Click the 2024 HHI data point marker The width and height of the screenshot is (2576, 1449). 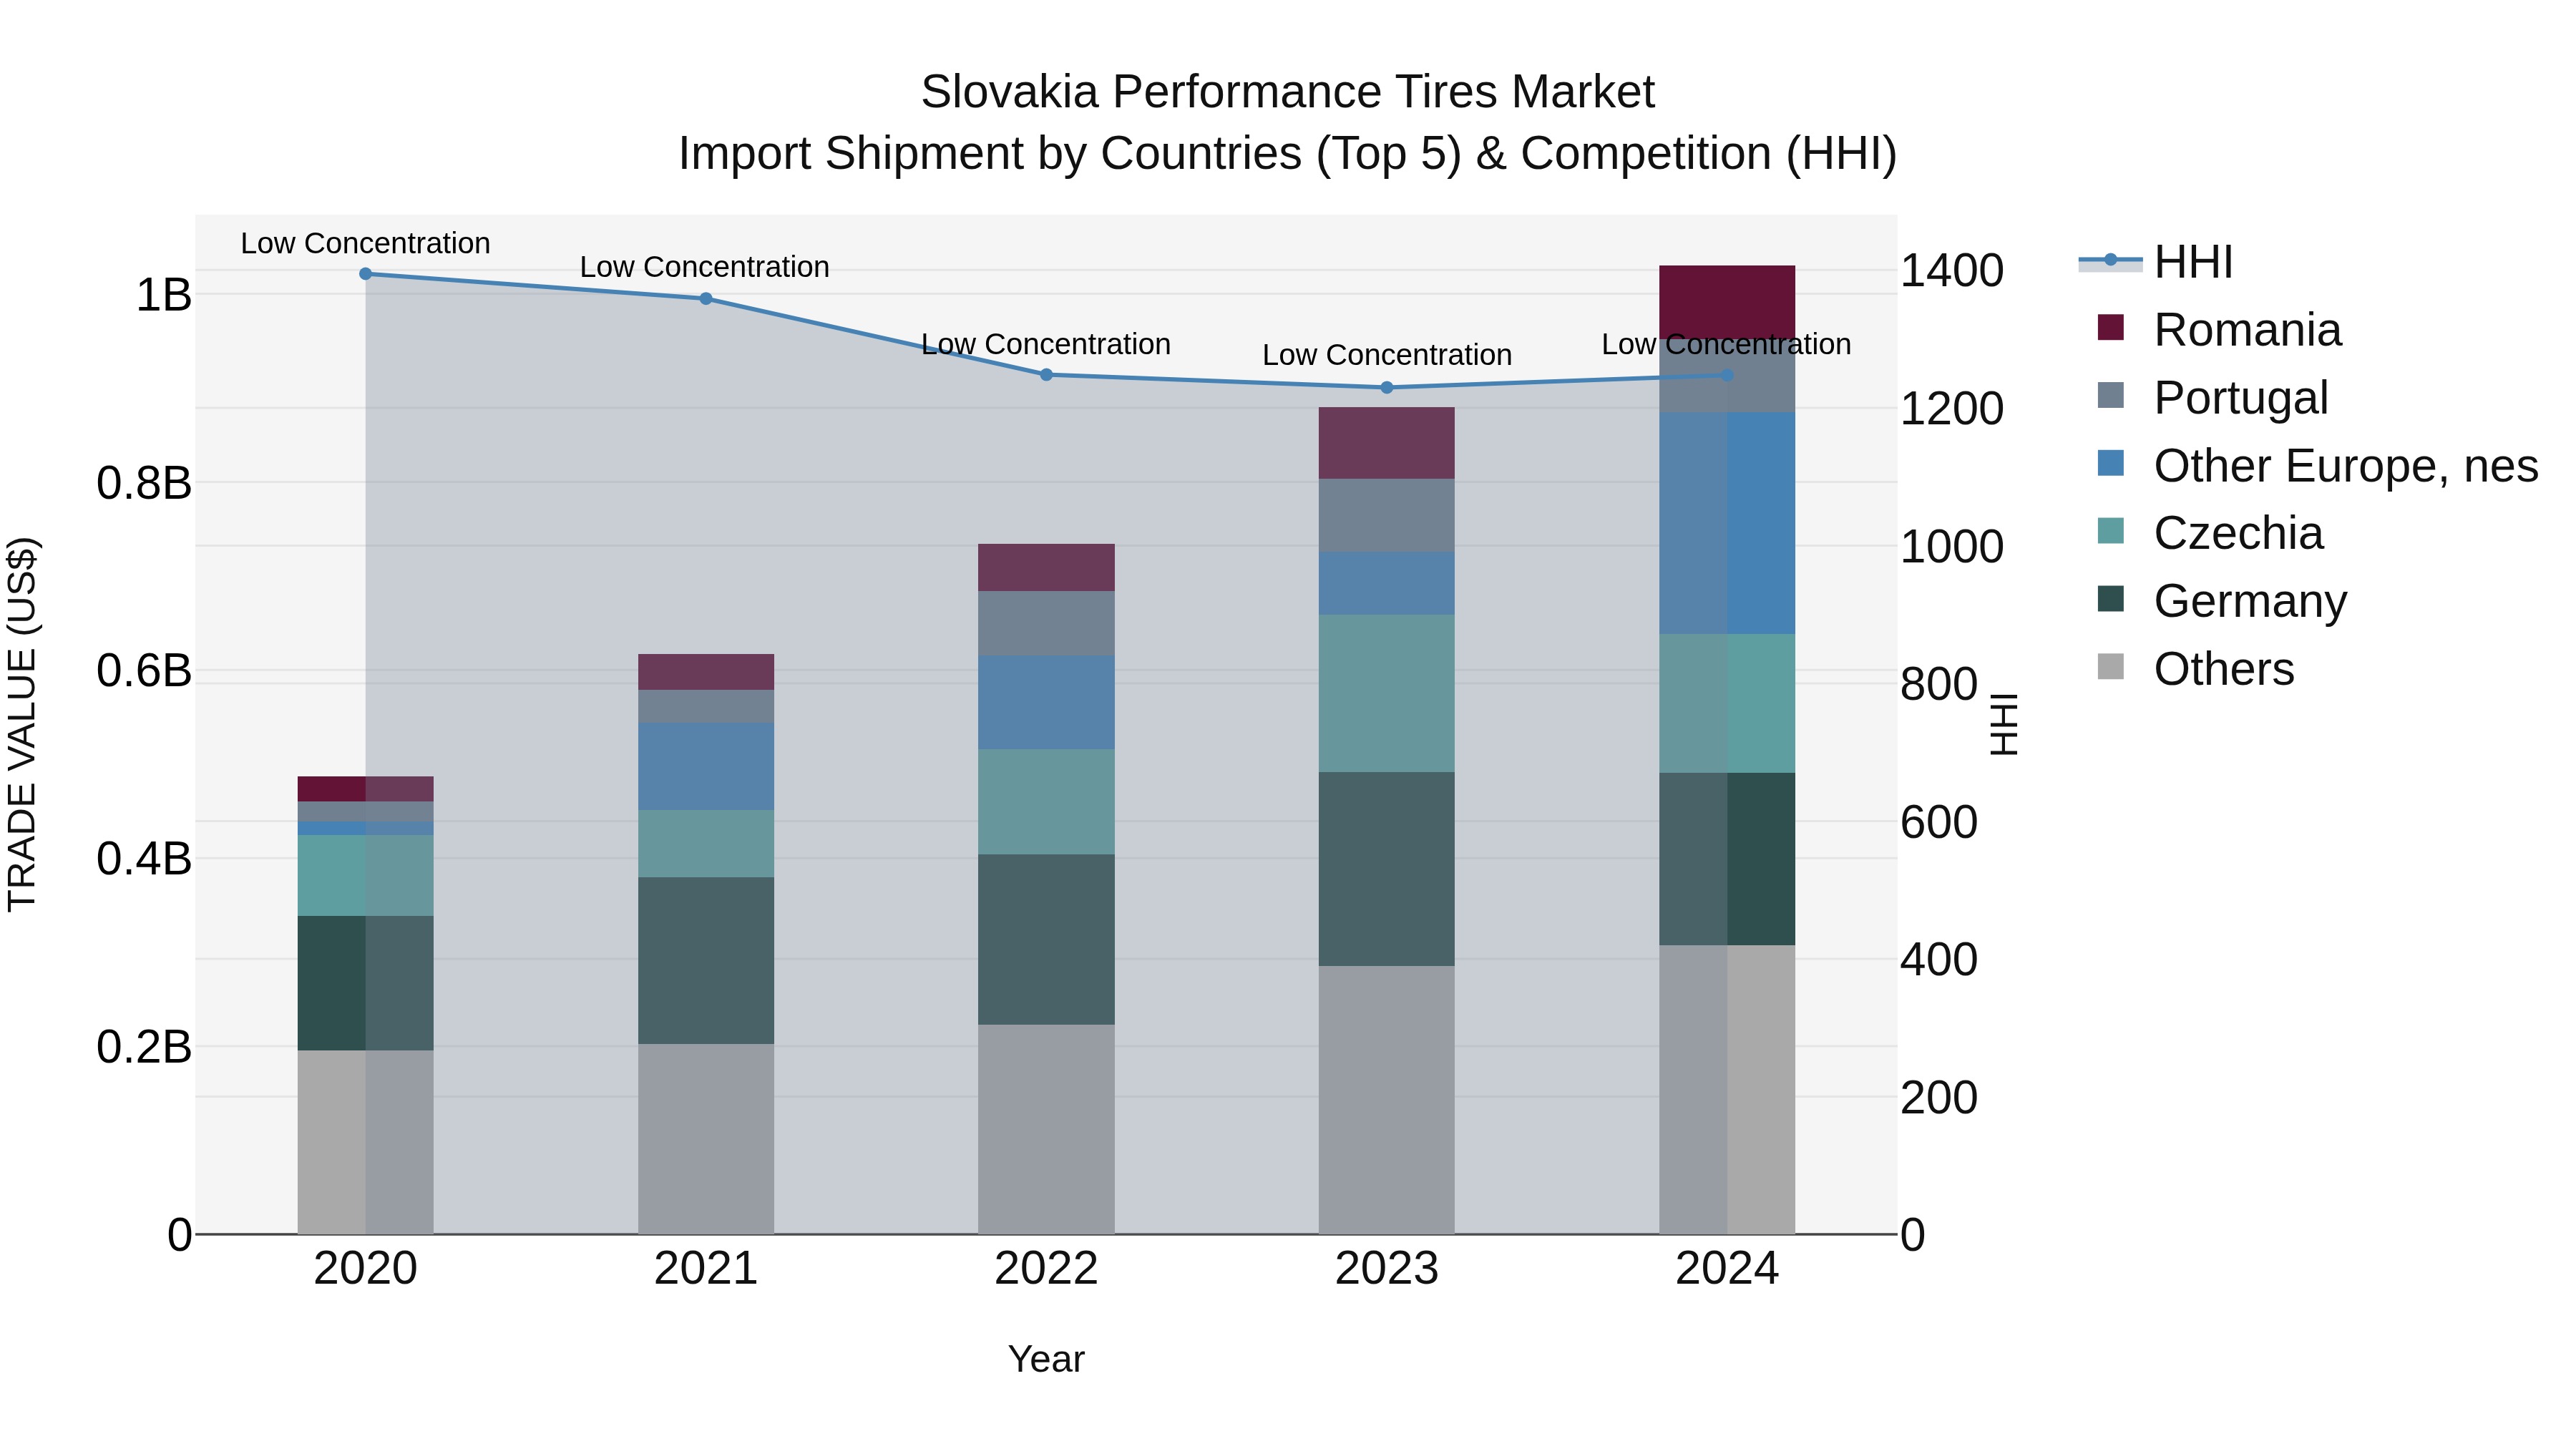(x=1727, y=376)
